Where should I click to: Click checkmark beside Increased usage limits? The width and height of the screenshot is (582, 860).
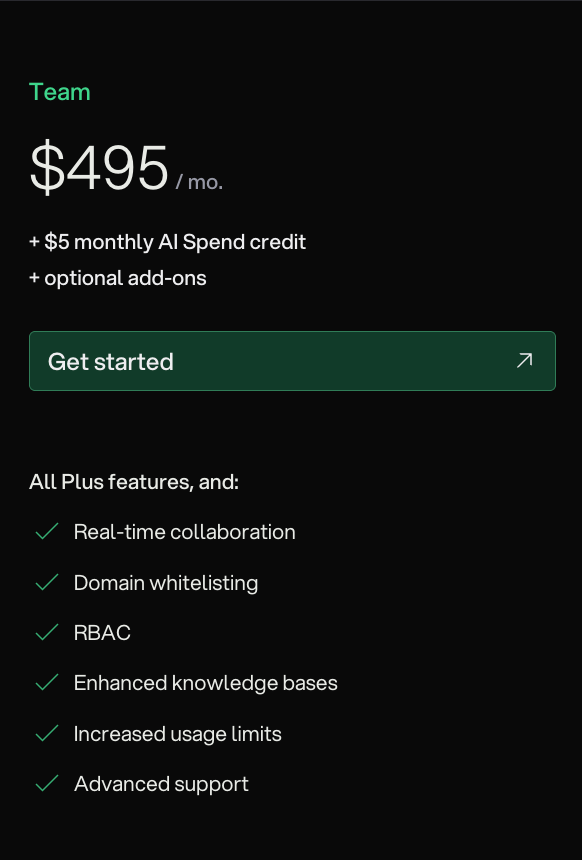tap(47, 733)
